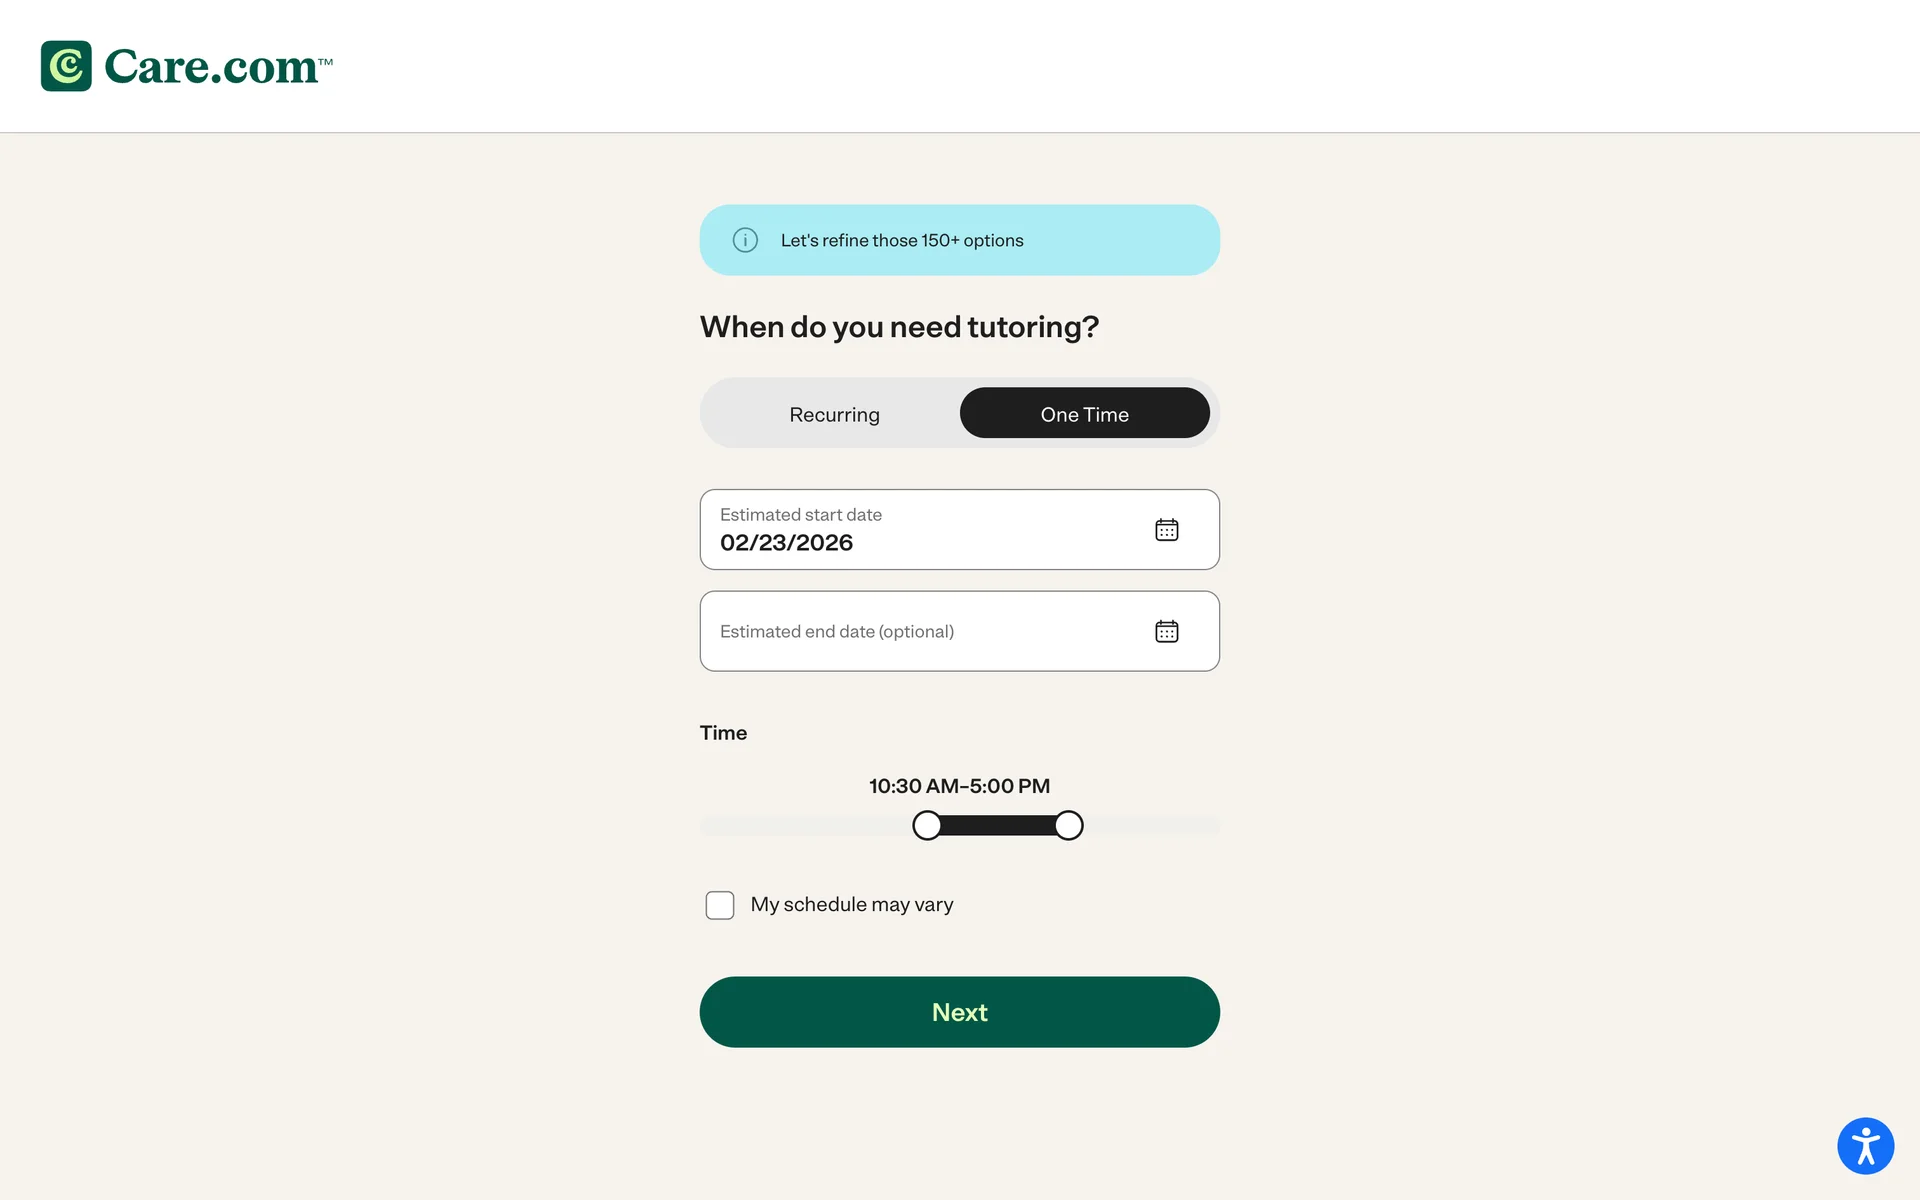This screenshot has width=1920, height=1200.
Task: Open the accessibility options button
Action: tap(1865, 1145)
